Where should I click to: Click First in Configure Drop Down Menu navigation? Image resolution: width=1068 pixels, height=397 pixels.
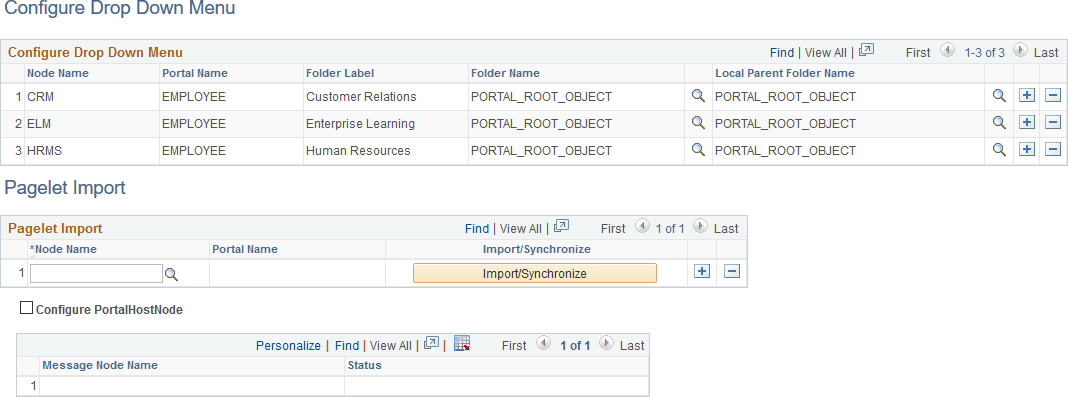click(917, 52)
